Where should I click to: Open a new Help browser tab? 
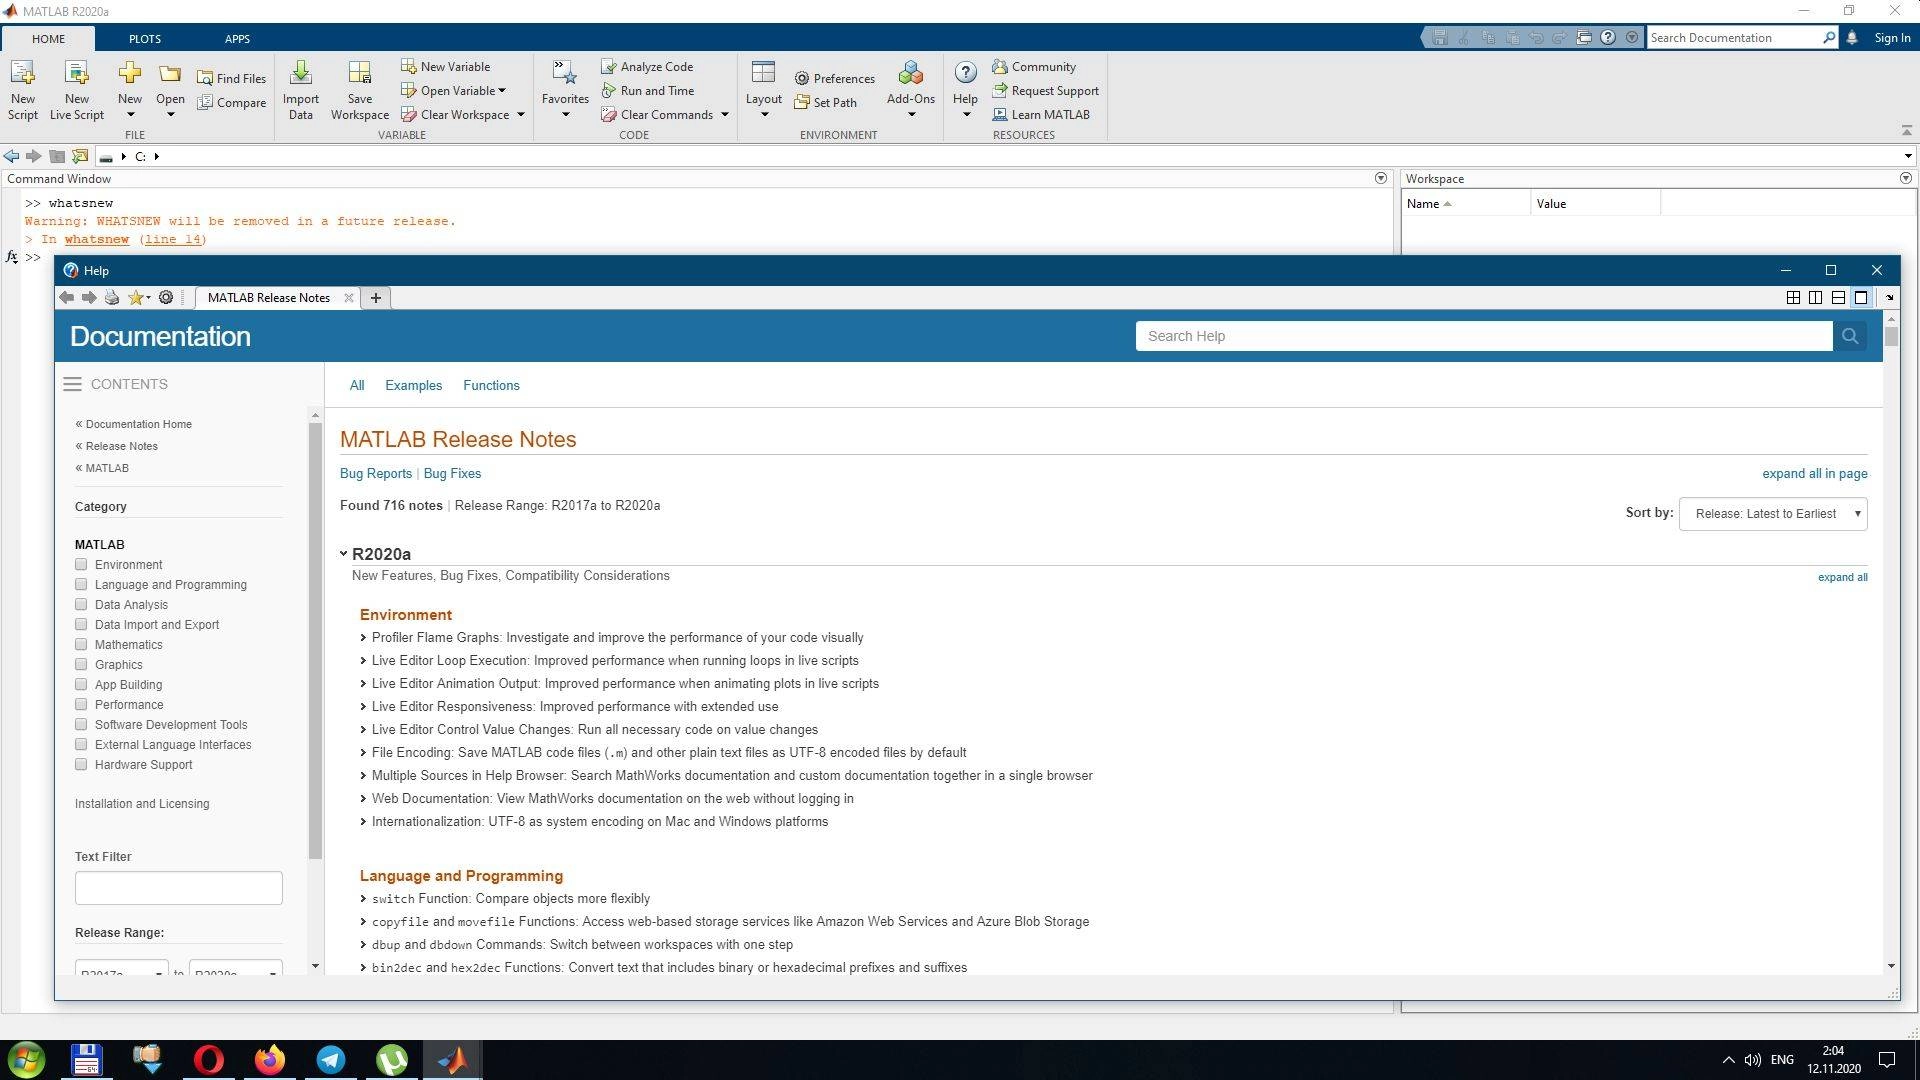tap(376, 297)
